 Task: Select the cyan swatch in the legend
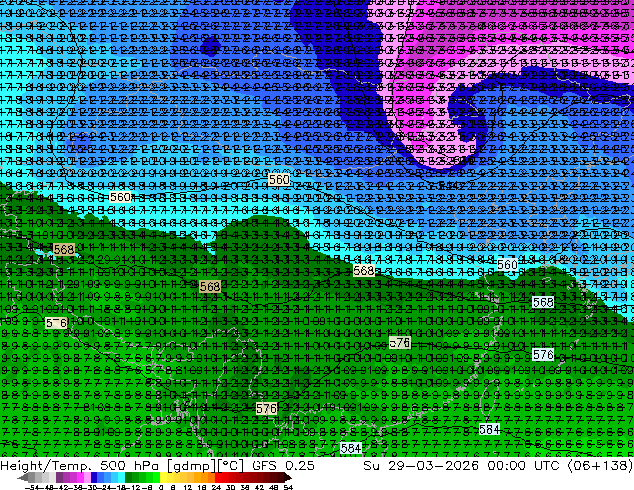tap(121, 477)
